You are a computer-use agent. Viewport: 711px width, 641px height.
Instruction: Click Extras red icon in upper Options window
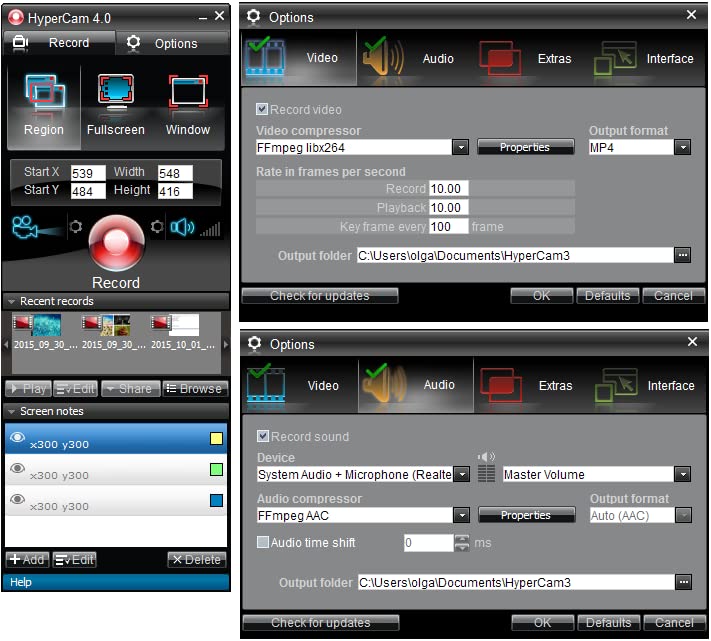pos(500,59)
